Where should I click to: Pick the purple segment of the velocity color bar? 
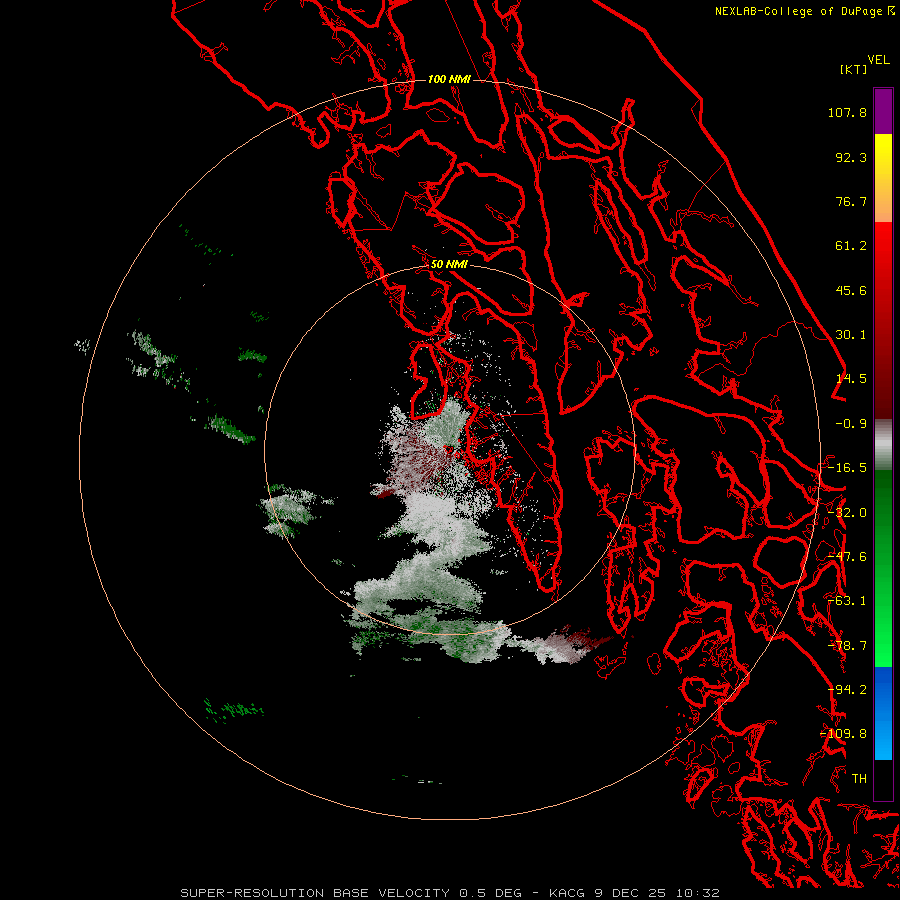(x=883, y=111)
